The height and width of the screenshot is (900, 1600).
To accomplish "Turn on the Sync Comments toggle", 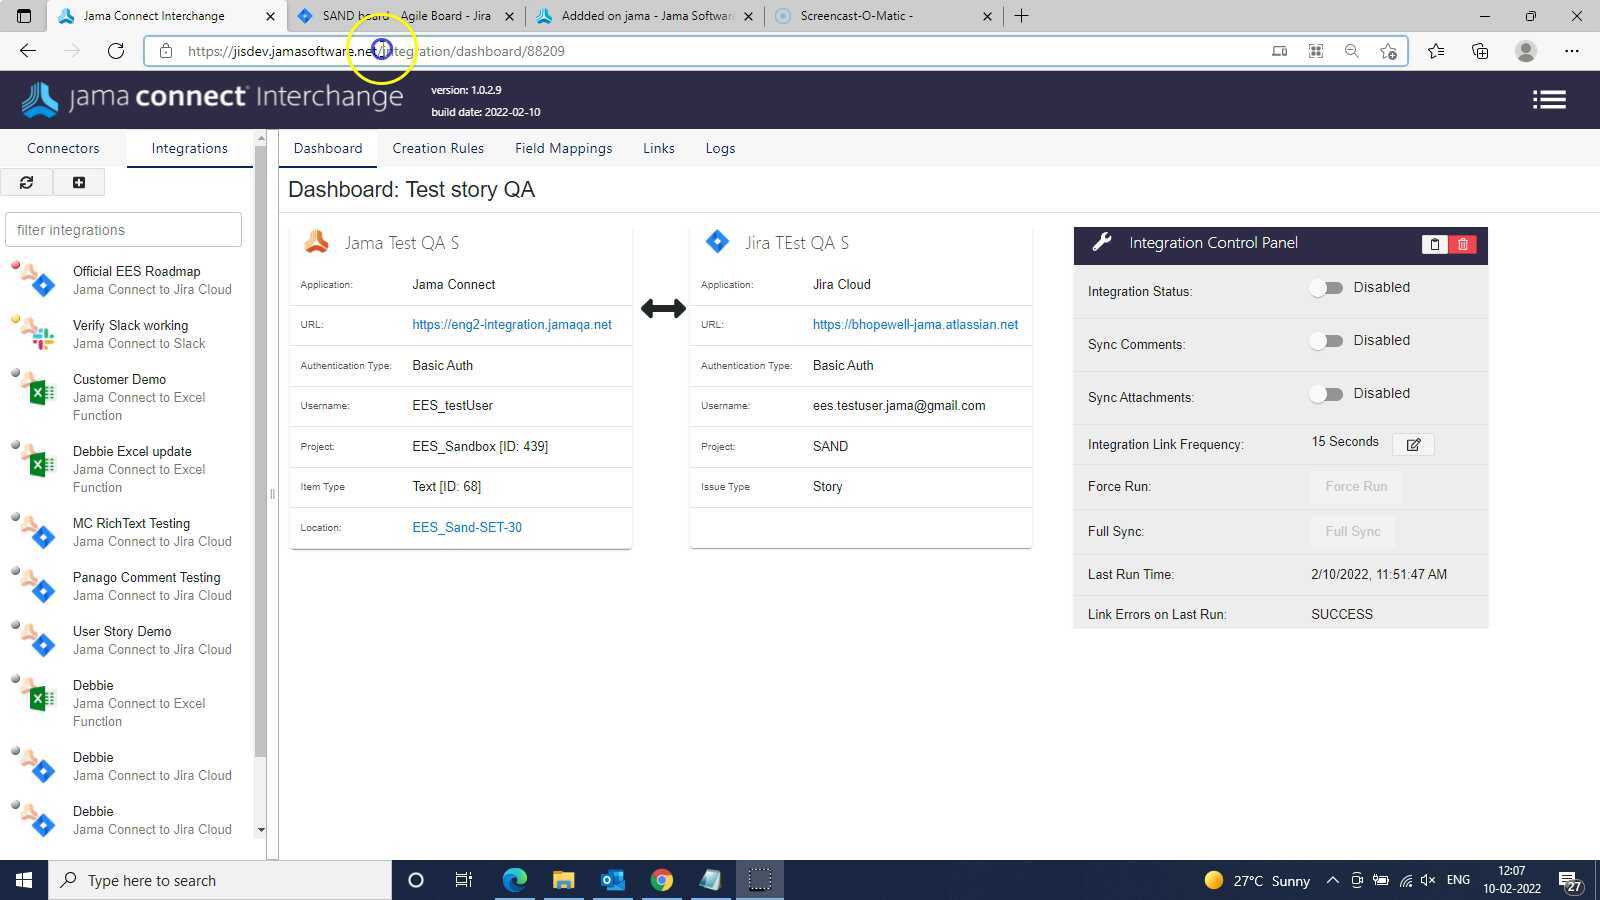I will tap(1326, 341).
